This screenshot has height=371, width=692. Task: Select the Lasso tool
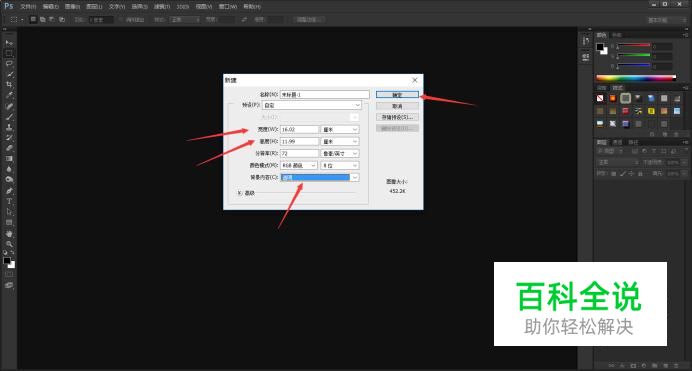9,64
